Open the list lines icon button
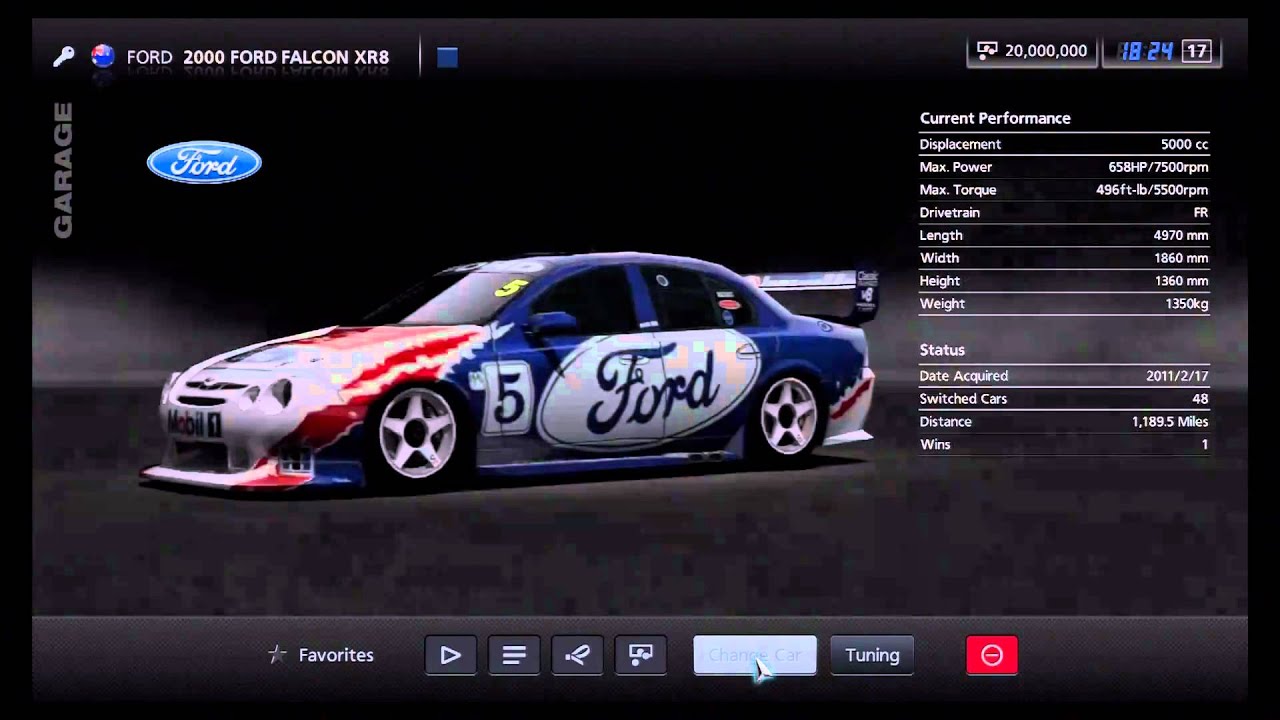 [x=514, y=655]
